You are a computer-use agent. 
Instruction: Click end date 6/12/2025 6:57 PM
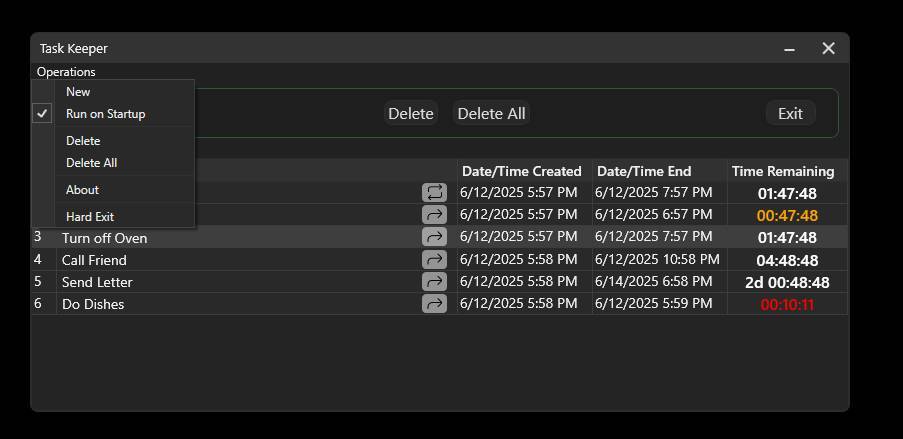click(x=654, y=214)
